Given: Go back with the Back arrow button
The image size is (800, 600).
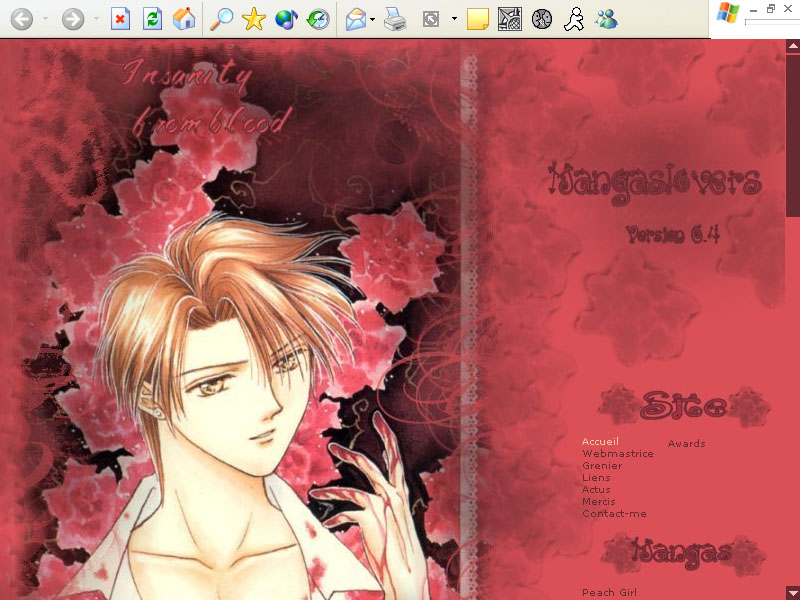Looking at the screenshot, I should tap(22, 20).
